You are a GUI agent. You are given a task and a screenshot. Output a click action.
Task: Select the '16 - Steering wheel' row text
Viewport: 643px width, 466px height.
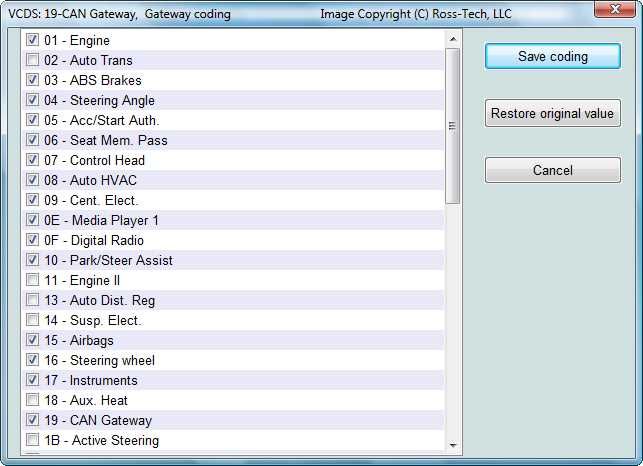pyautogui.click(x=100, y=361)
